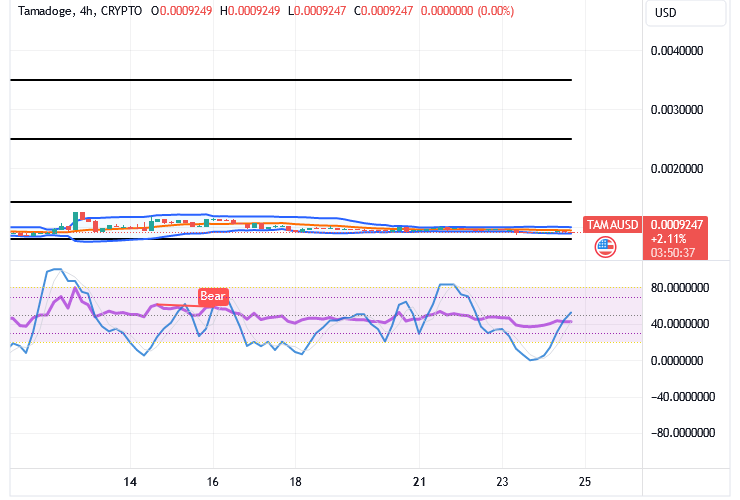Click the 03:50:37 countdown timer
This screenshot has height=500, width=740.
(673, 253)
